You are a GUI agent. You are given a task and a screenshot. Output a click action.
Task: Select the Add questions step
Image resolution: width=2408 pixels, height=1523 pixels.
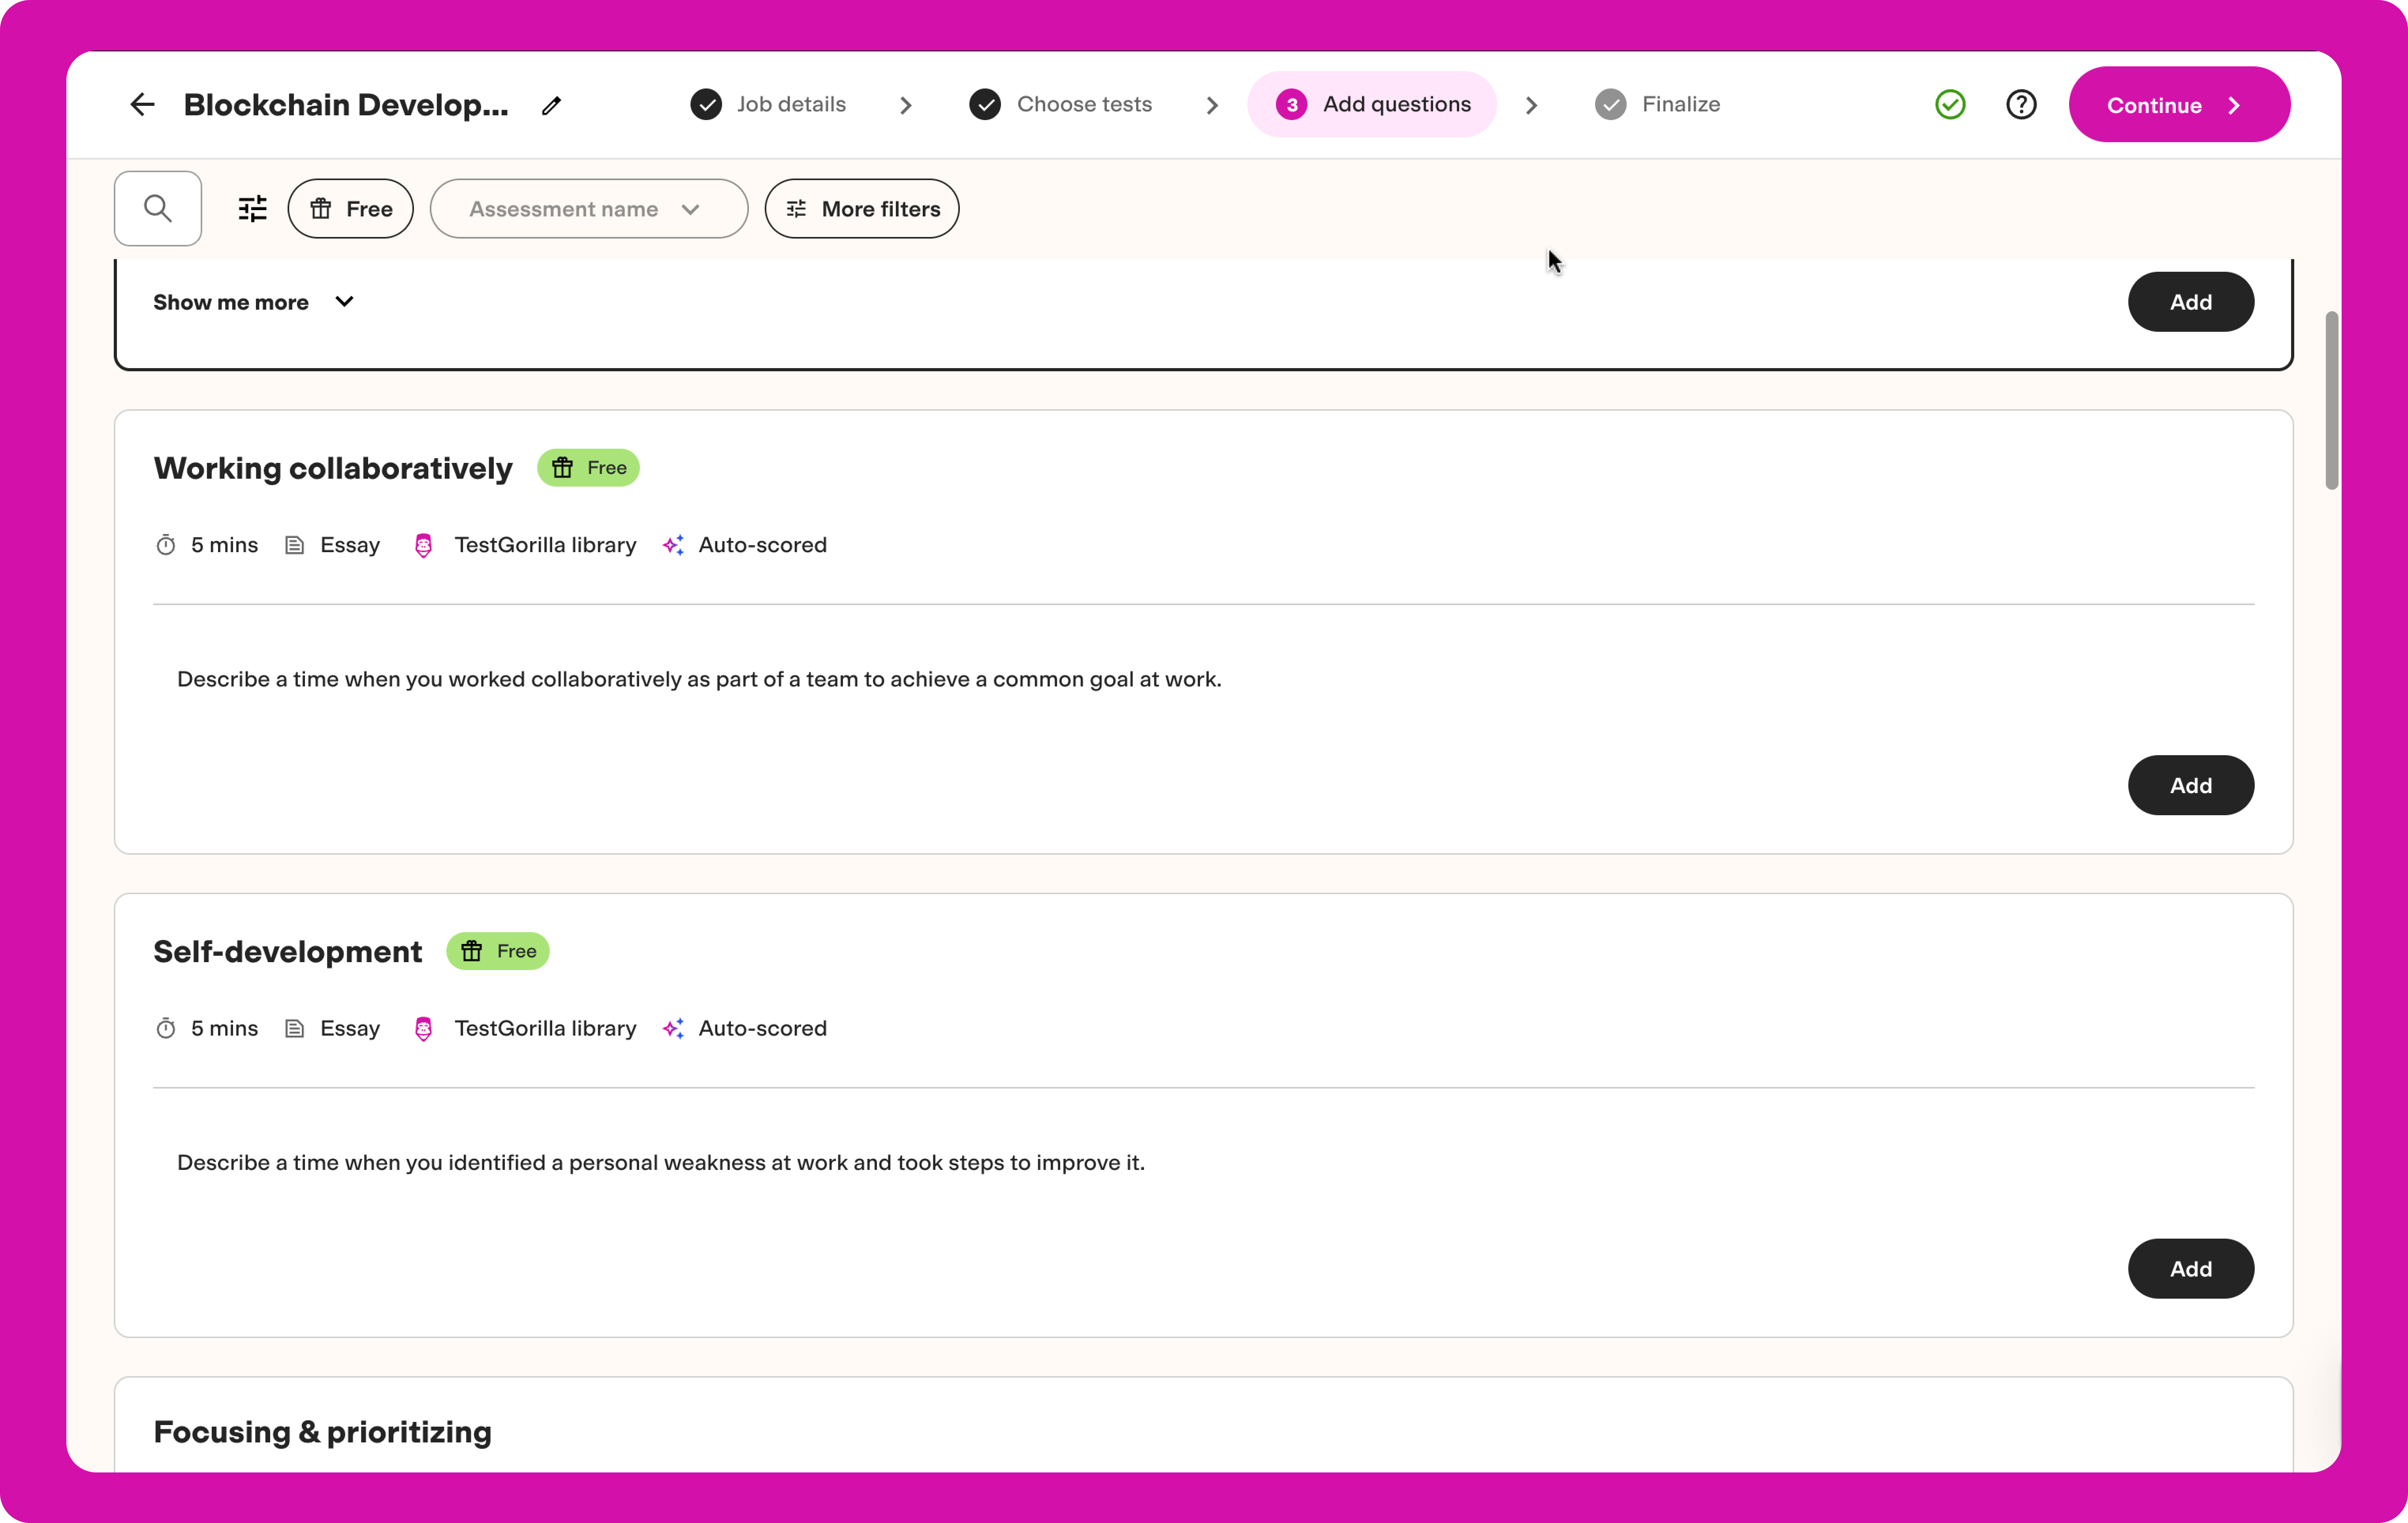pos(1372,104)
